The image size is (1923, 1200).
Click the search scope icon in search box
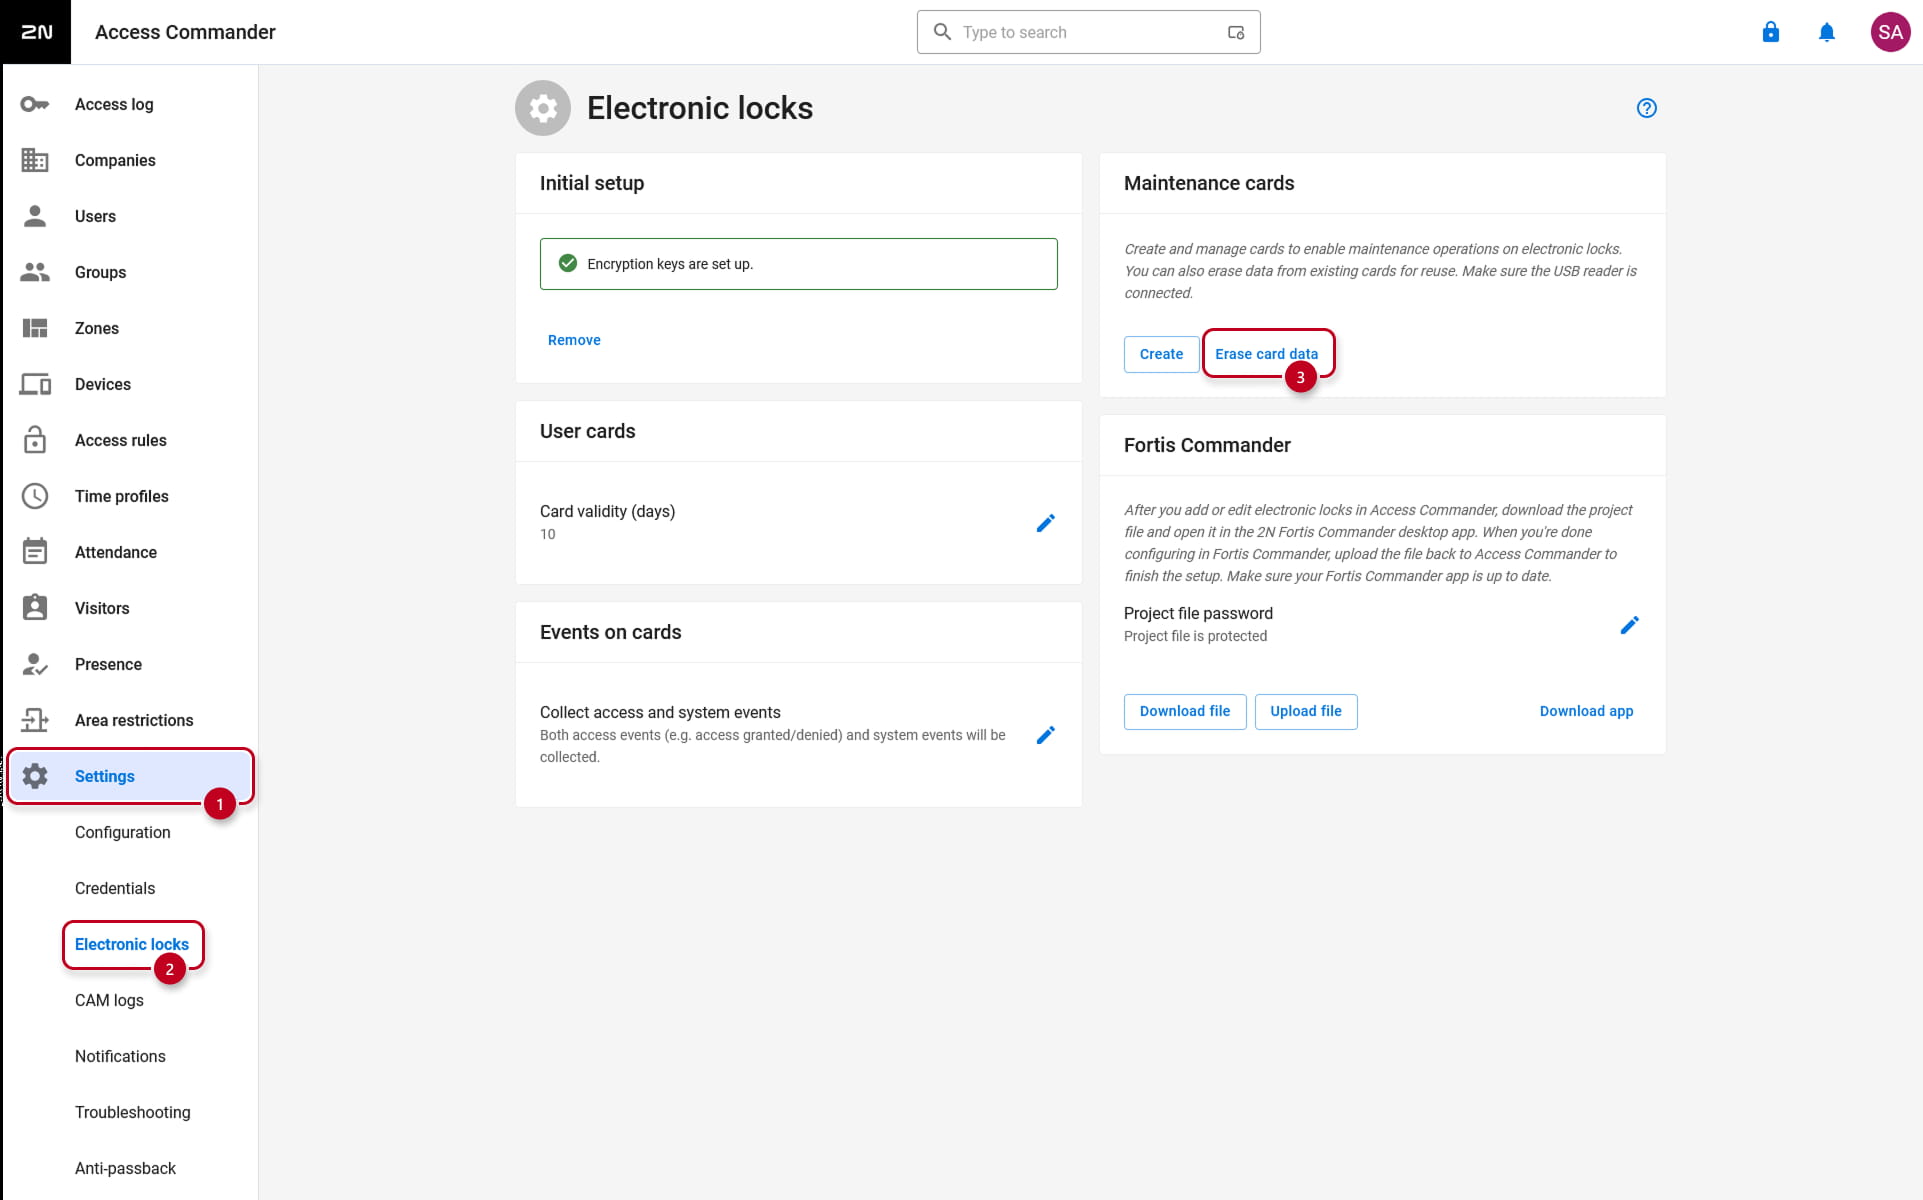click(1236, 32)
